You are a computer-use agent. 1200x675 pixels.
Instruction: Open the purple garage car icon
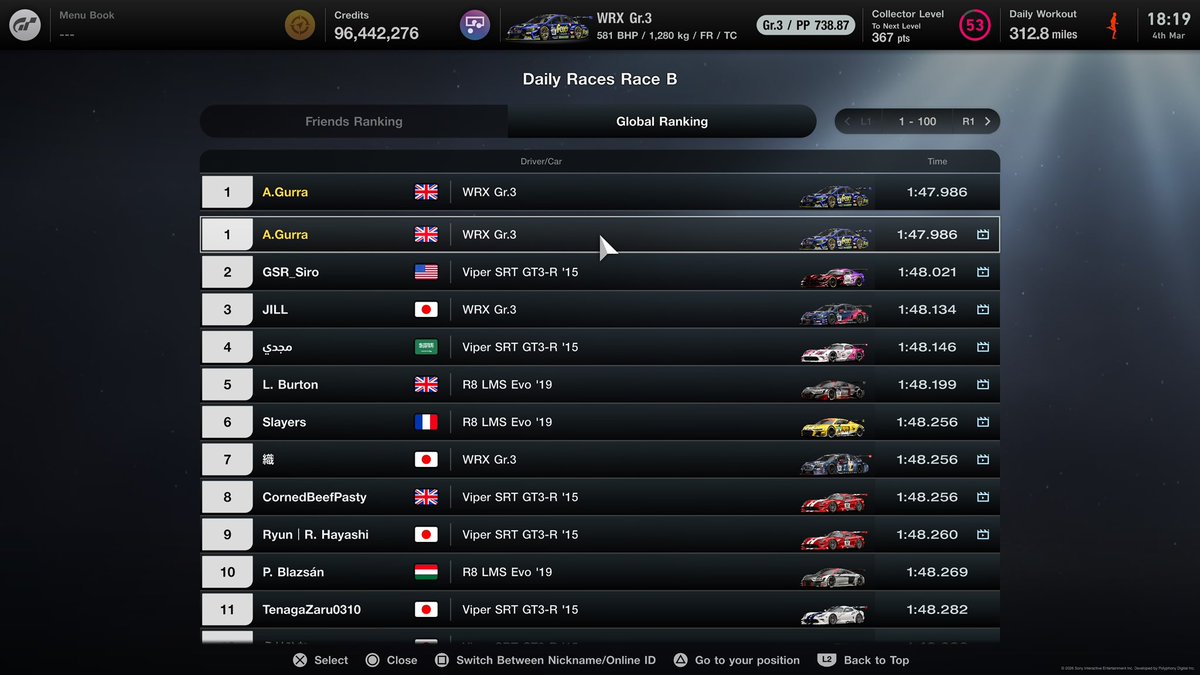pos(475,25)
